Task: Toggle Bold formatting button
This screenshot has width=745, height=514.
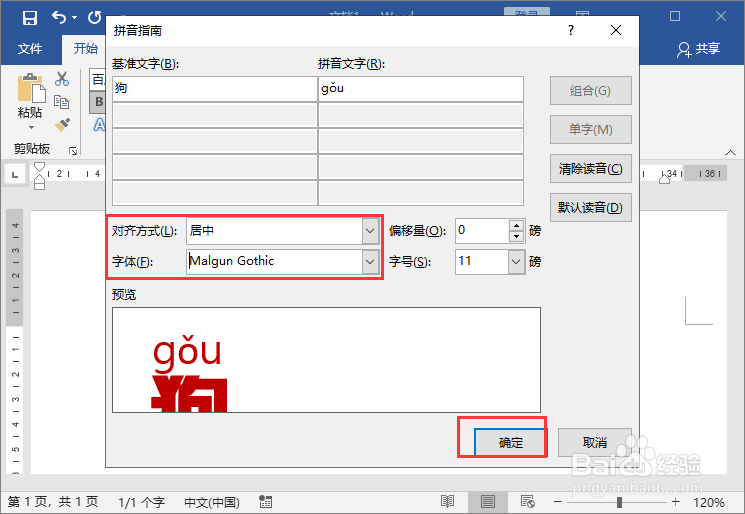Action: click(98, 102)
